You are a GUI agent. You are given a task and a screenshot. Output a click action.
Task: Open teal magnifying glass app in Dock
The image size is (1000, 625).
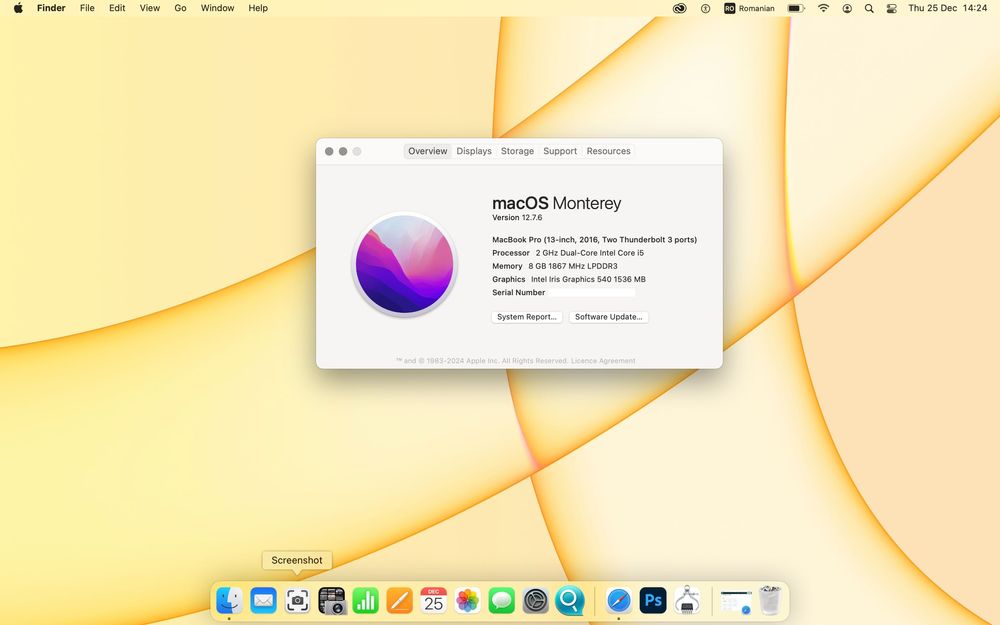click(570, 600)
